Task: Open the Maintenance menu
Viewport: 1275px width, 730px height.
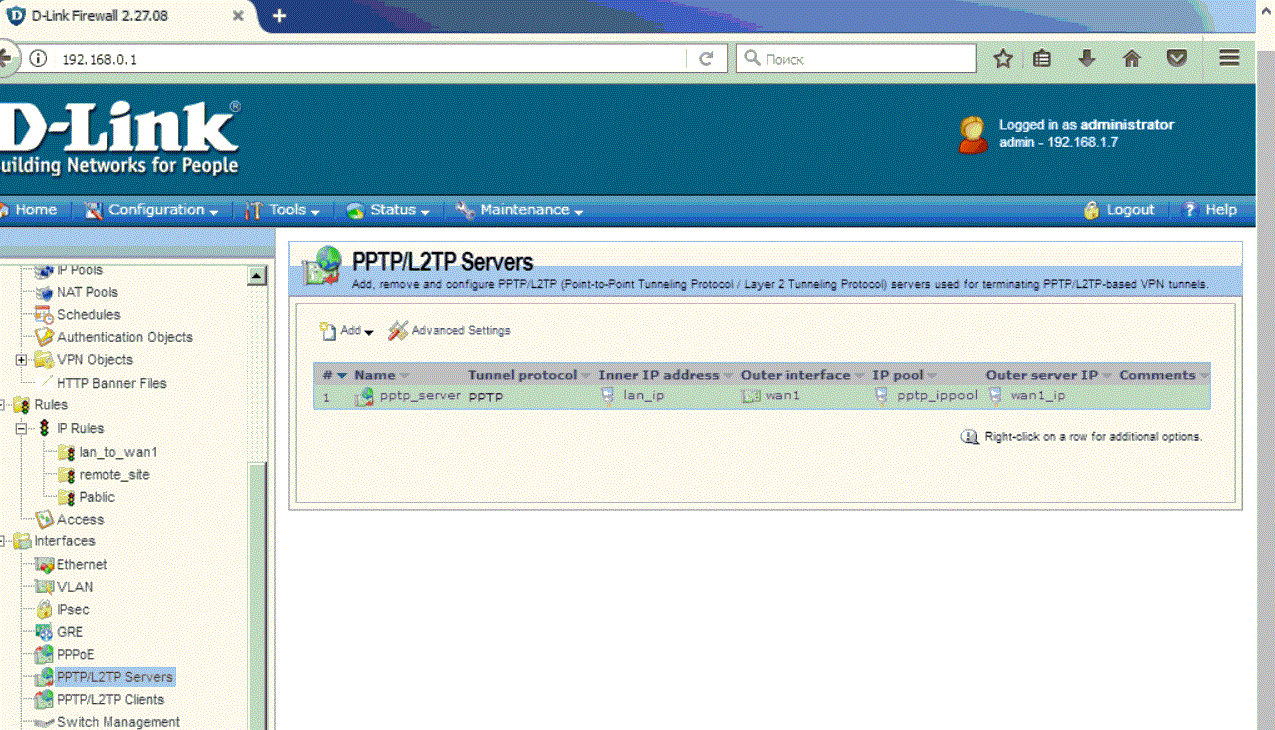Action: point(519,210)
